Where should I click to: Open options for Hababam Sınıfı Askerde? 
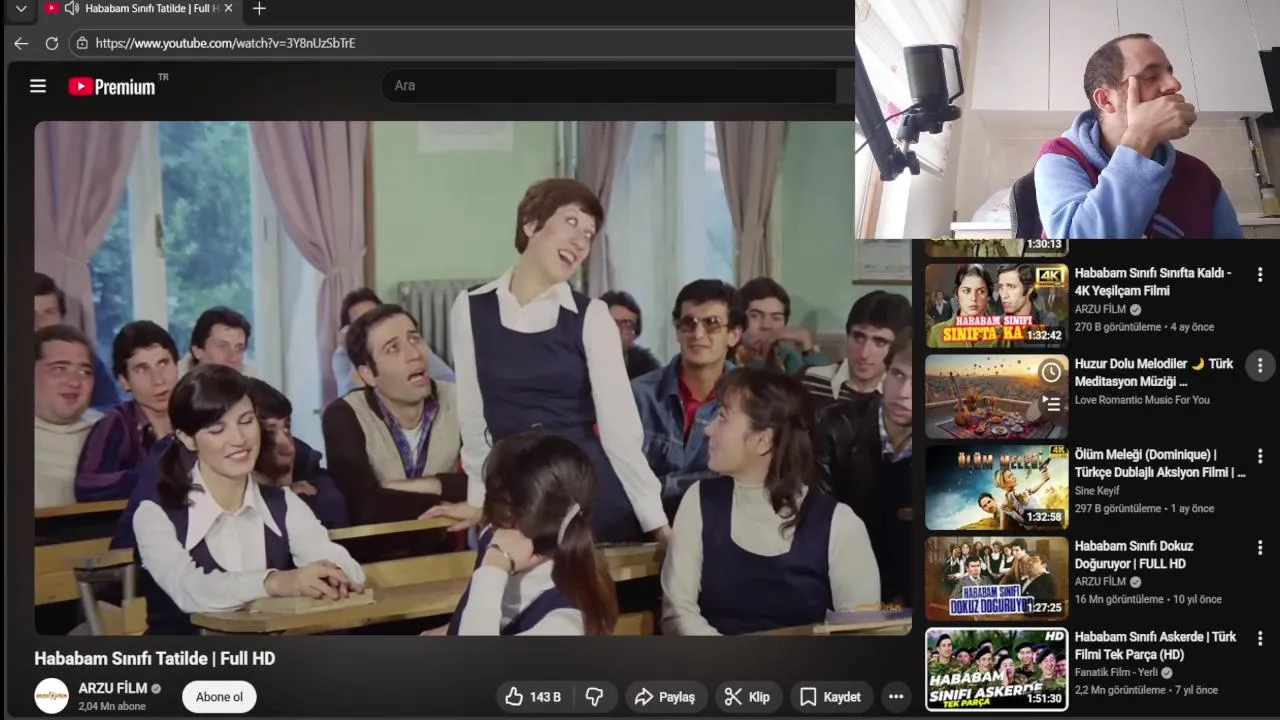1260,638
